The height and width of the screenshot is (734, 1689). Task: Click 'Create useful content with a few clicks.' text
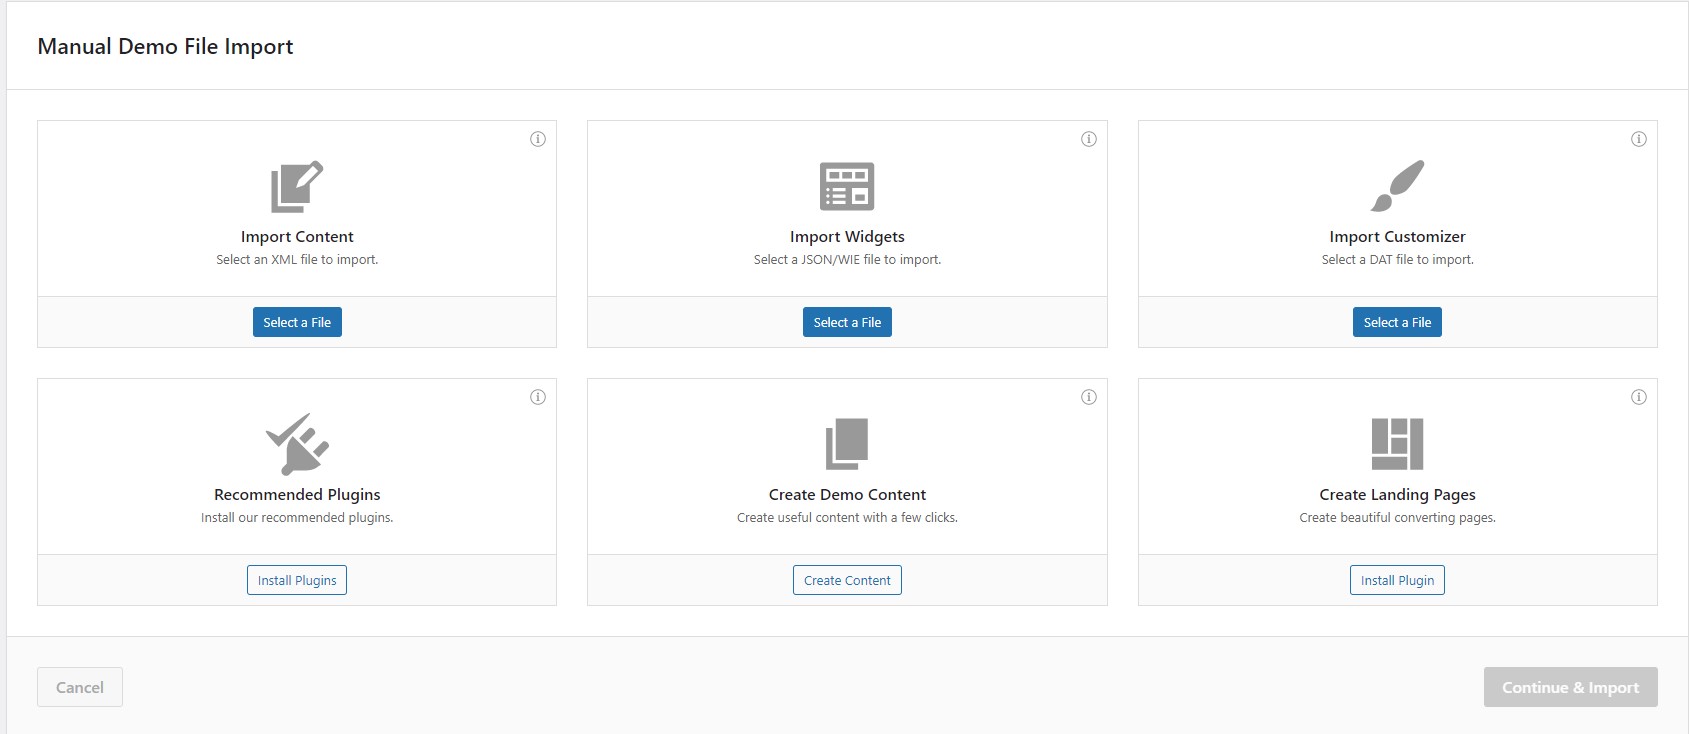pyautogui.click(x=847, y=518)
